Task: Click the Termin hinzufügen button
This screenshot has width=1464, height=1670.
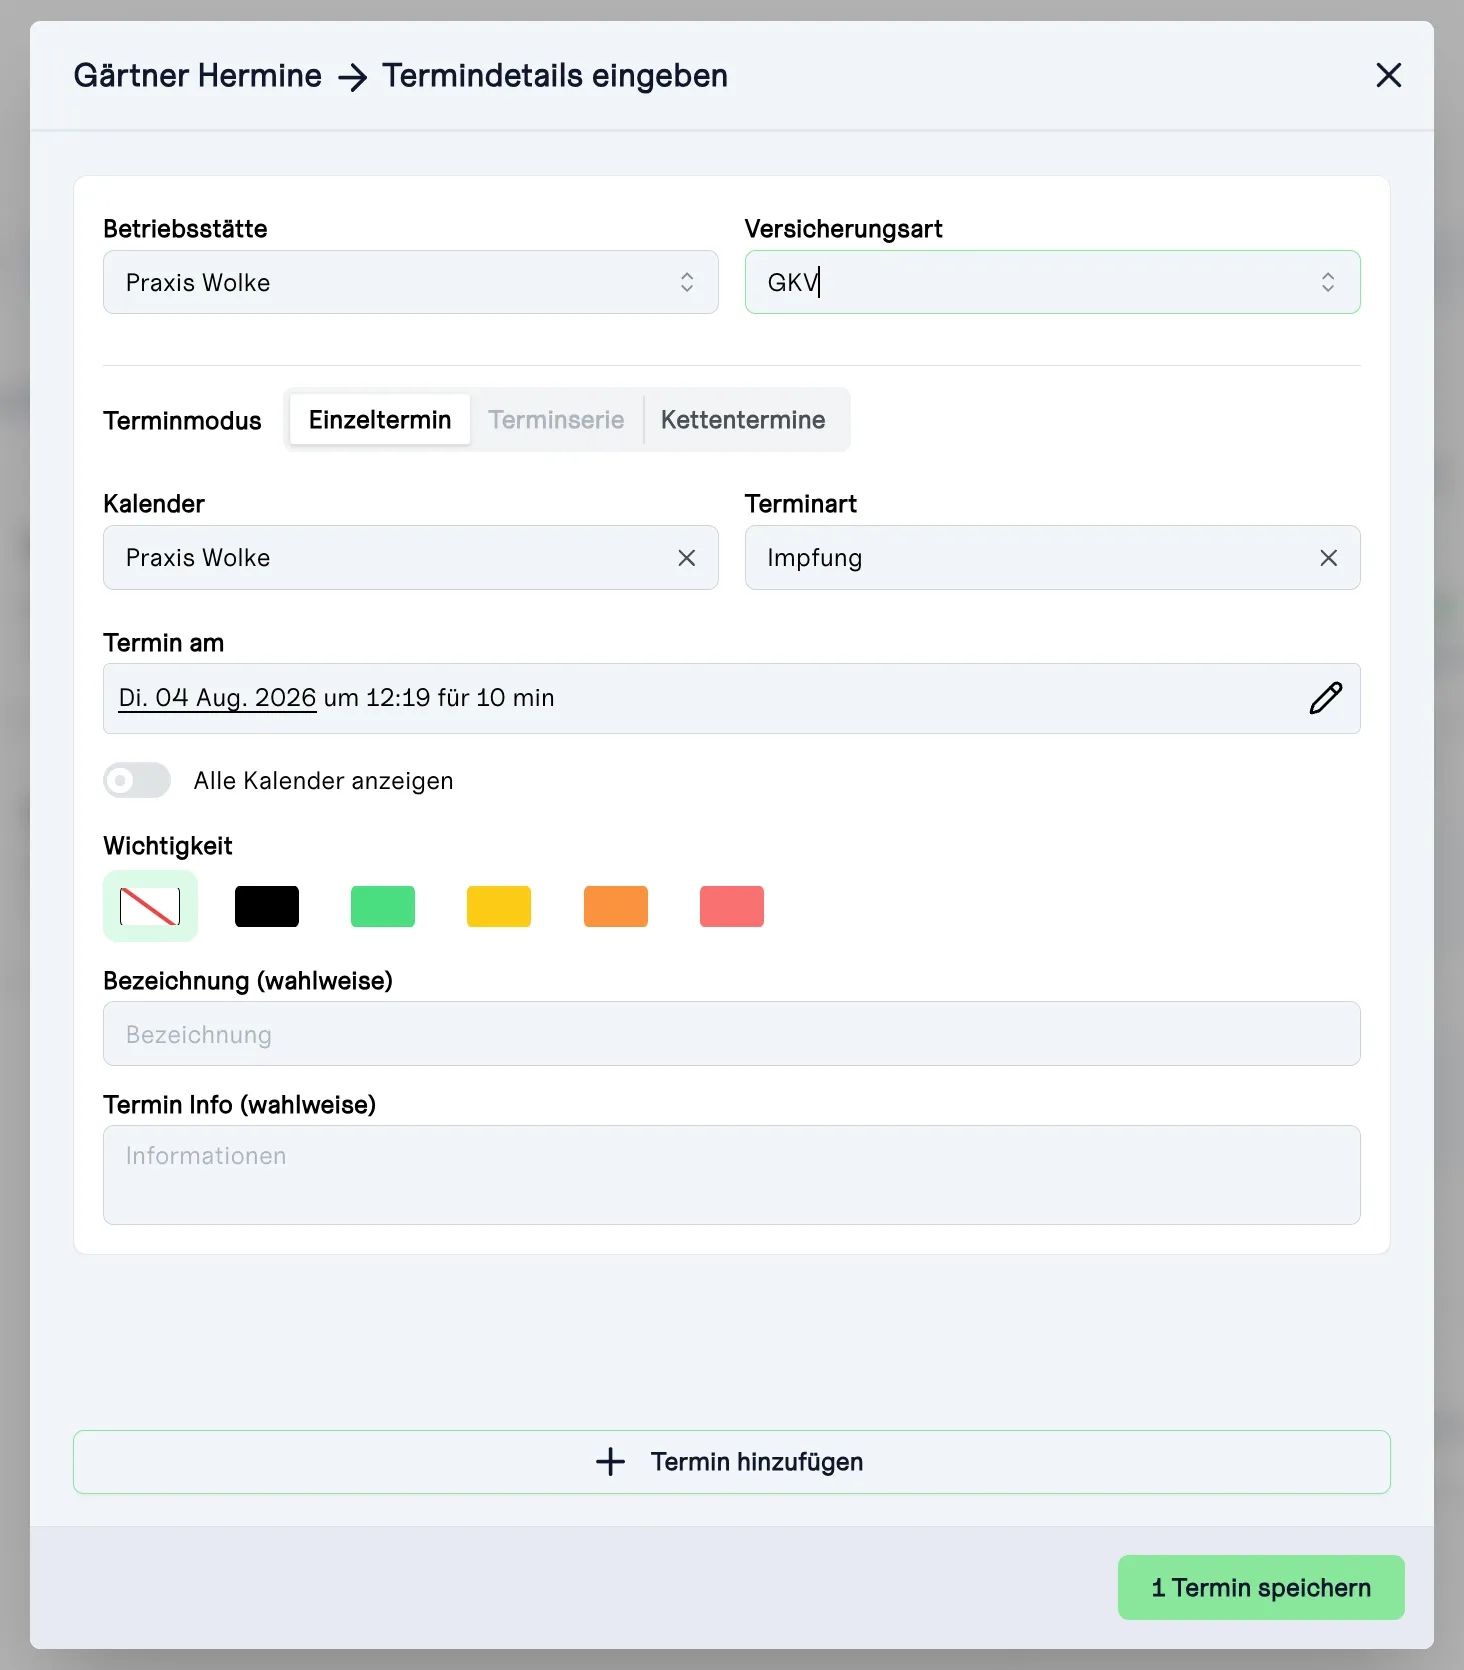Action: pyautogui.click(x=732, y=1461)
